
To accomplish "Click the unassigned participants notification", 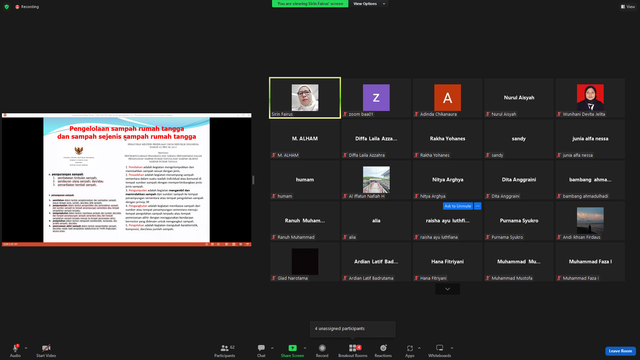I will (x=353, y=329).
